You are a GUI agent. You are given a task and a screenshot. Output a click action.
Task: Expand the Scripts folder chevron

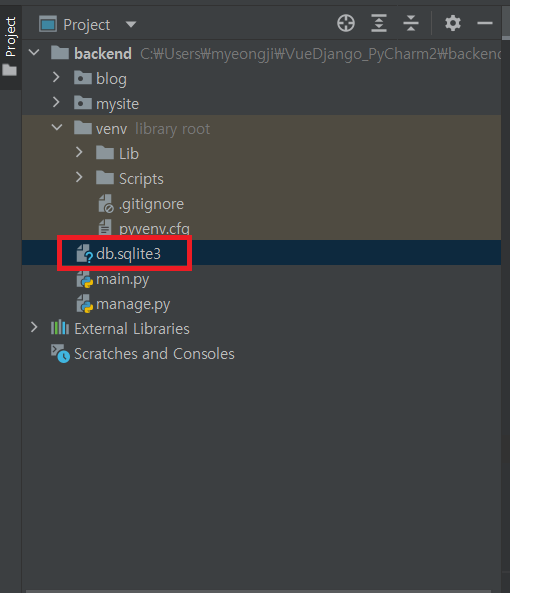point(79,177)
